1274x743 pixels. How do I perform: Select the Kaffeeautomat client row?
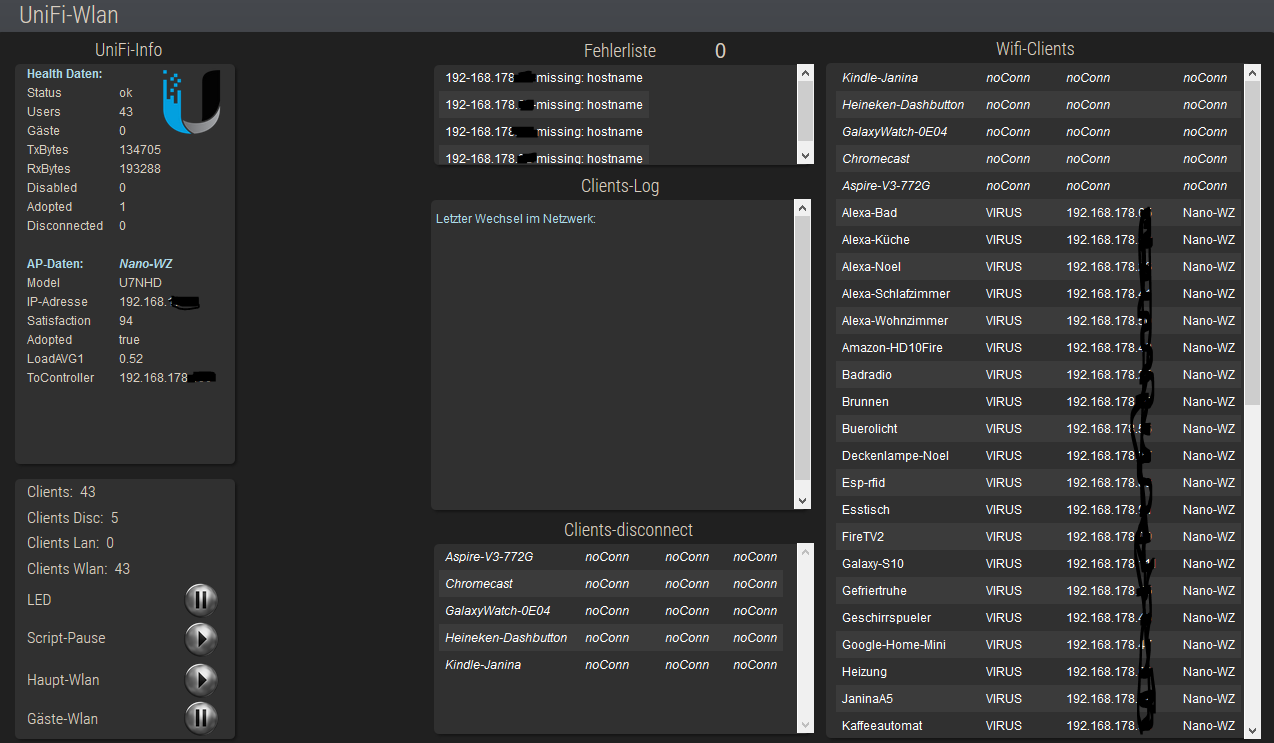click(x=1040, y=726)
